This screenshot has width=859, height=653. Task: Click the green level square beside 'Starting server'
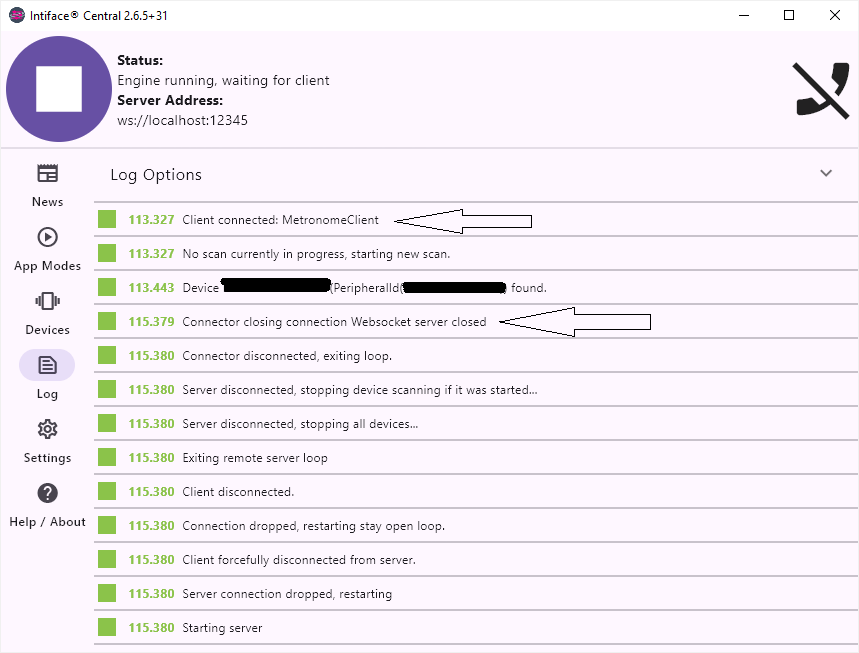pyautogui.click(x=107, y=627)
